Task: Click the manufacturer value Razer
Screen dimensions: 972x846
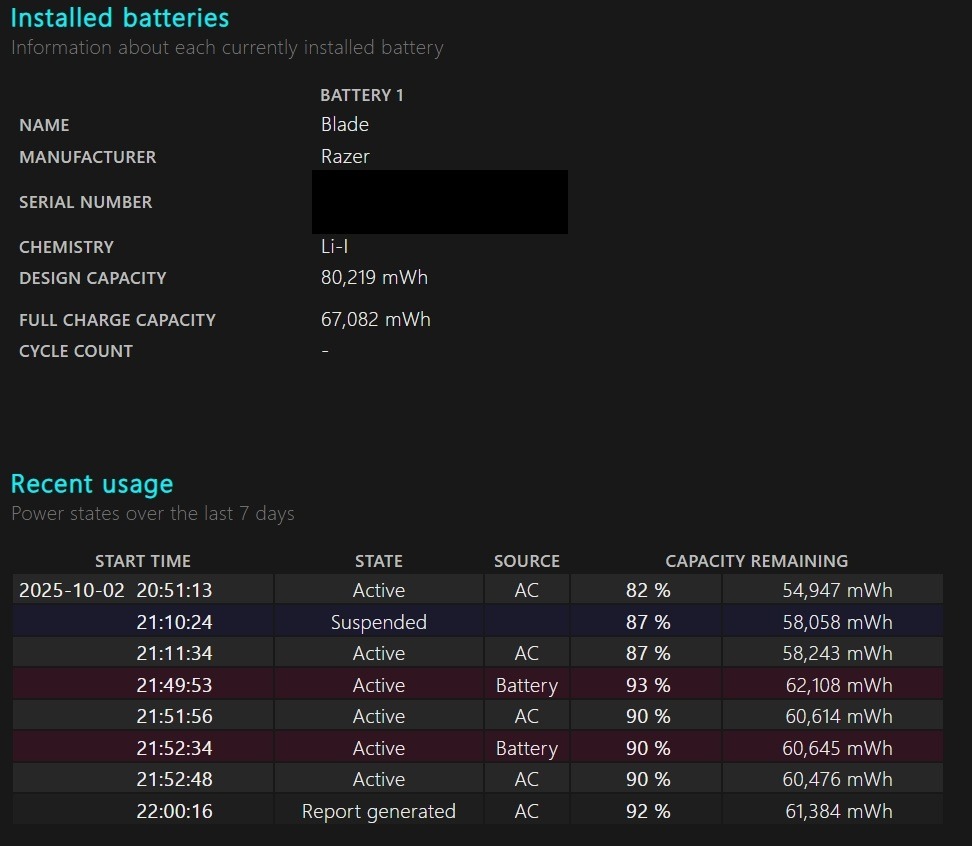Action: 345,156
